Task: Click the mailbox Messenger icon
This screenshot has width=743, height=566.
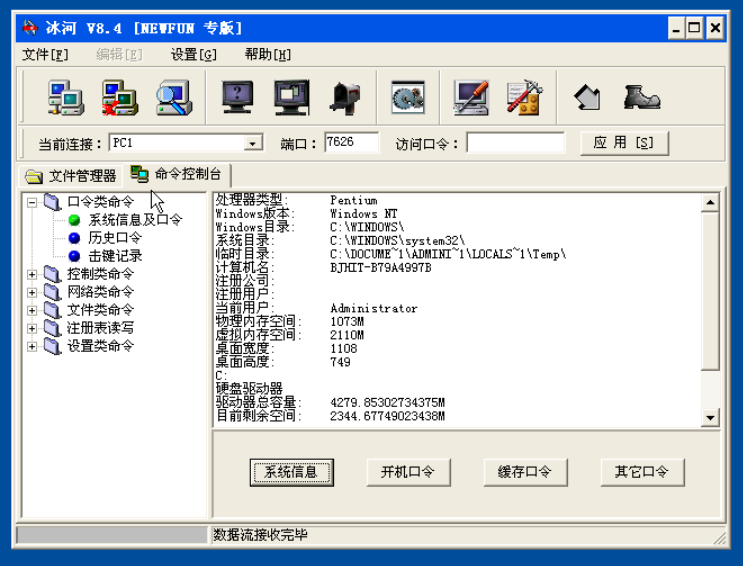Action: pos(345,98)
